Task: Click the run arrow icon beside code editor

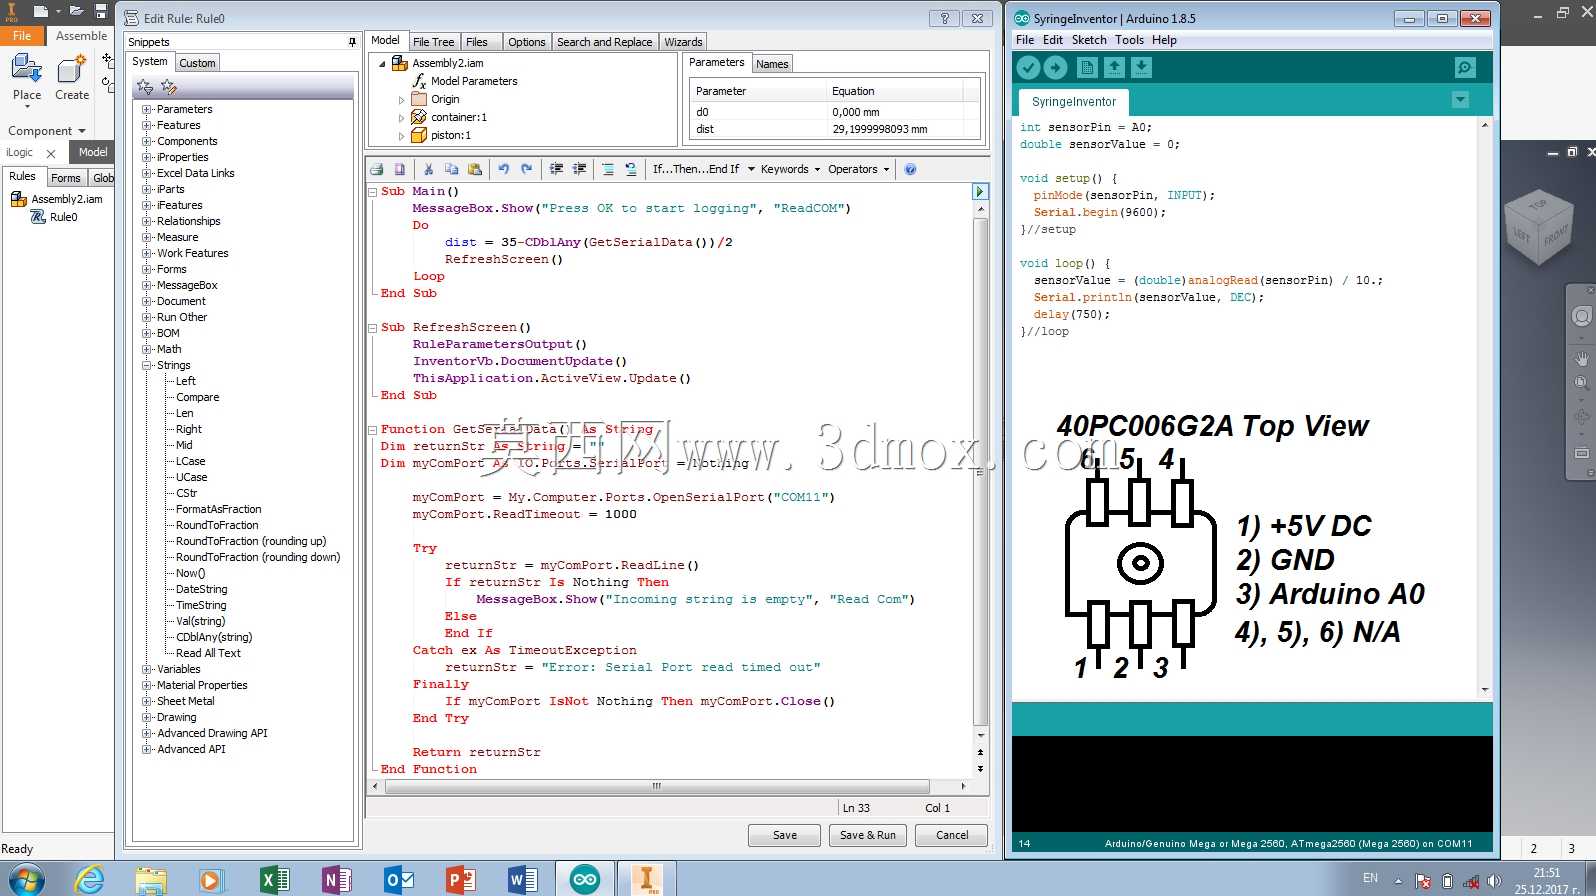Action: (980, 191)
